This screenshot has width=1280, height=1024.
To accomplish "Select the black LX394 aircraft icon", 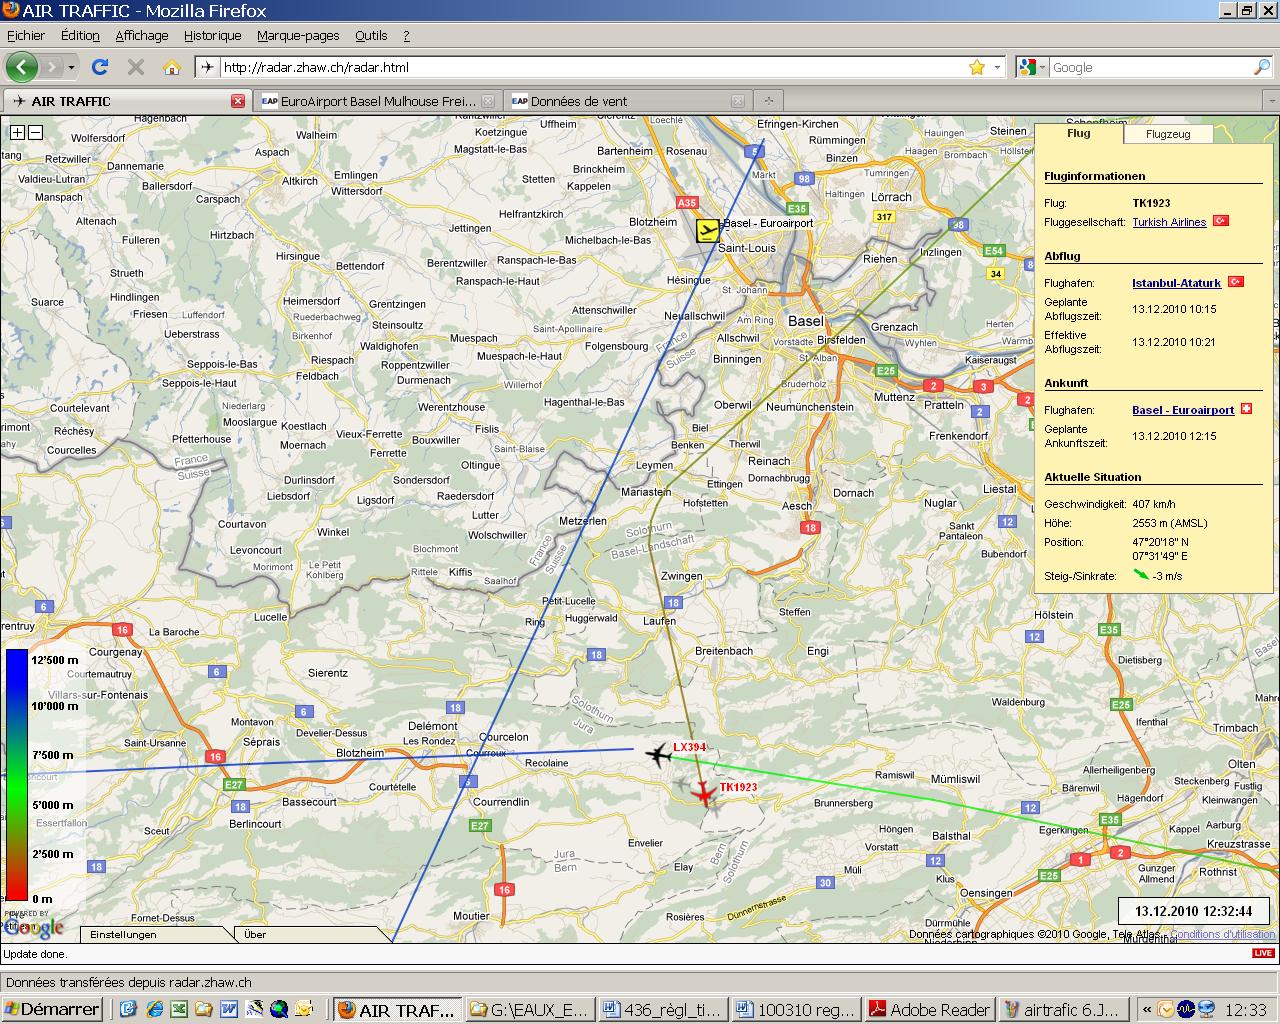I will tap(658, 755).
